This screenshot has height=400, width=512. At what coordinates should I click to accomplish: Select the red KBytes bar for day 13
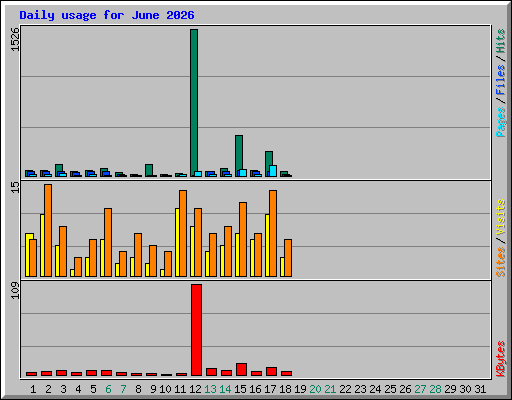[211, 372]
